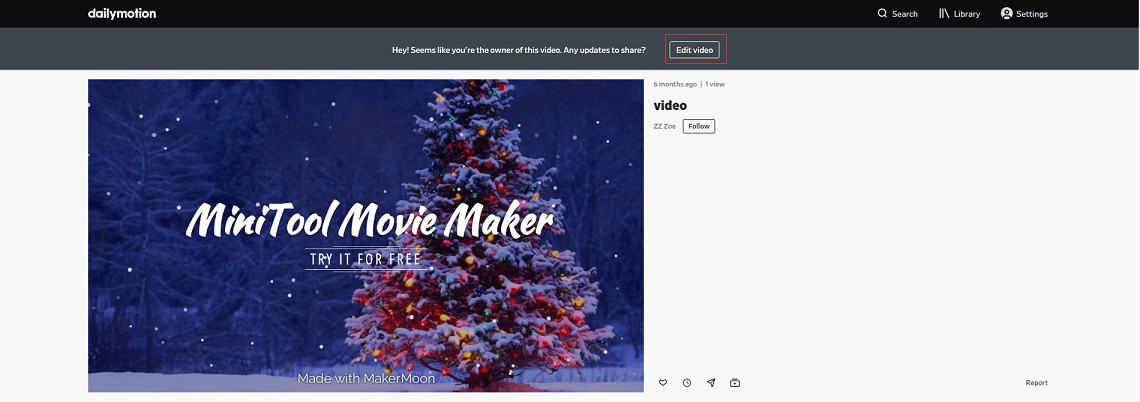Image resolution: width=1140 pixels, height=402 pixels.
Task: Share the video with paper plane icon
Action: tap(711, 382)
